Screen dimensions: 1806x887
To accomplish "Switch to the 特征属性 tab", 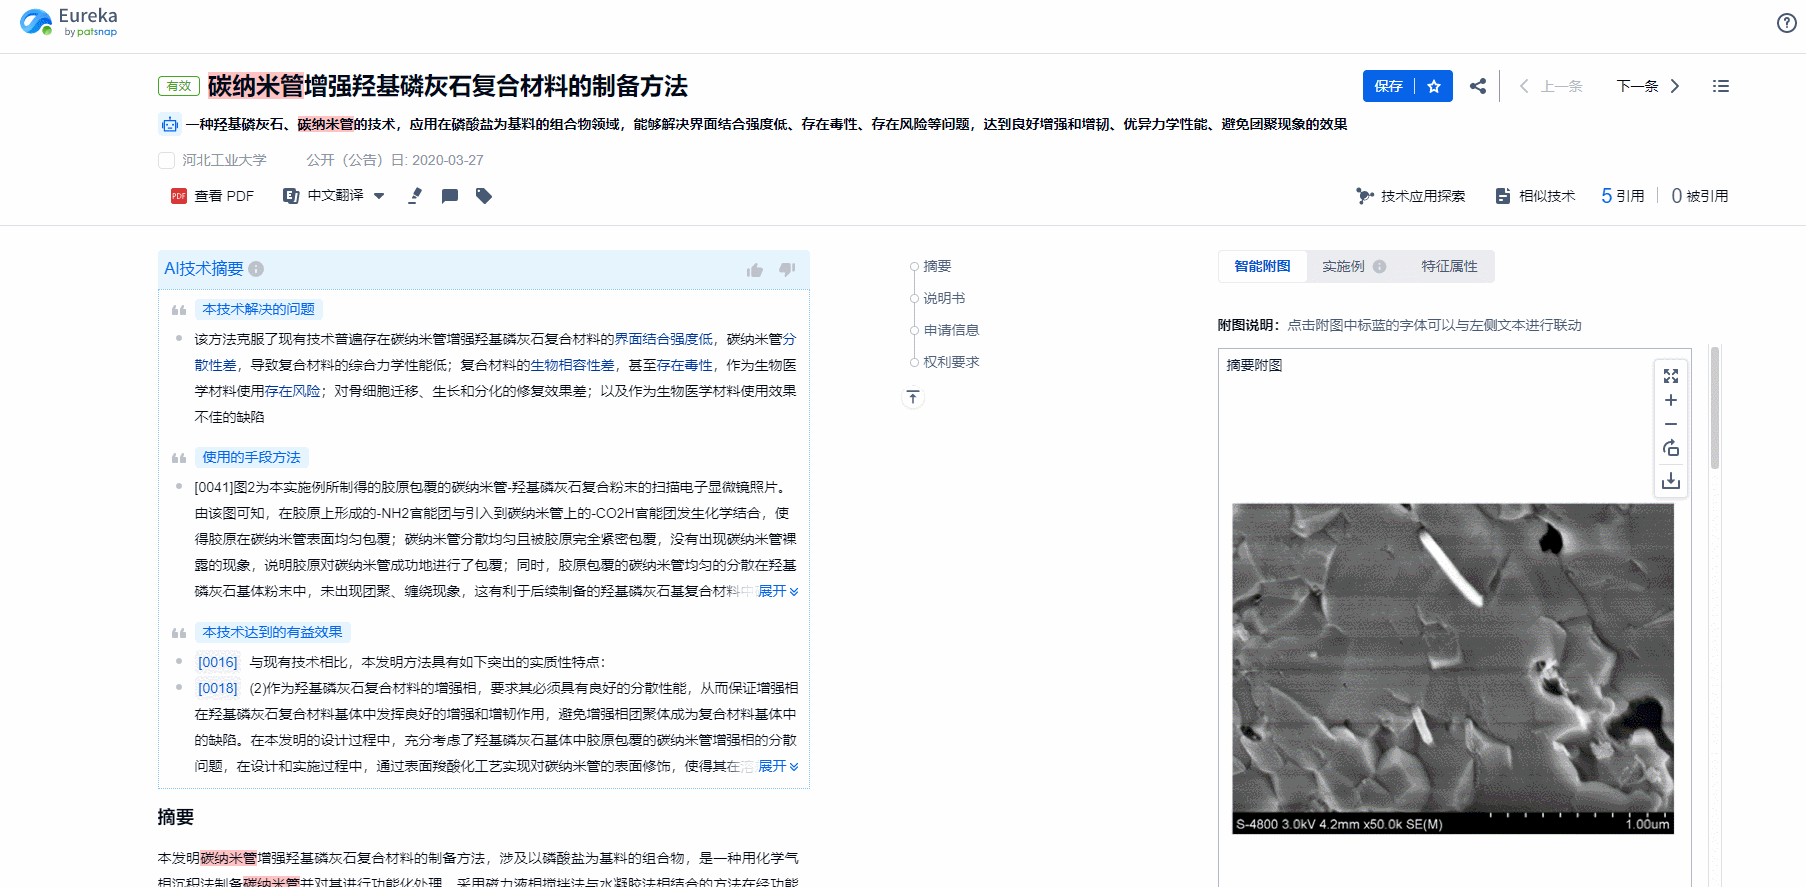I will coord(1449,266).
